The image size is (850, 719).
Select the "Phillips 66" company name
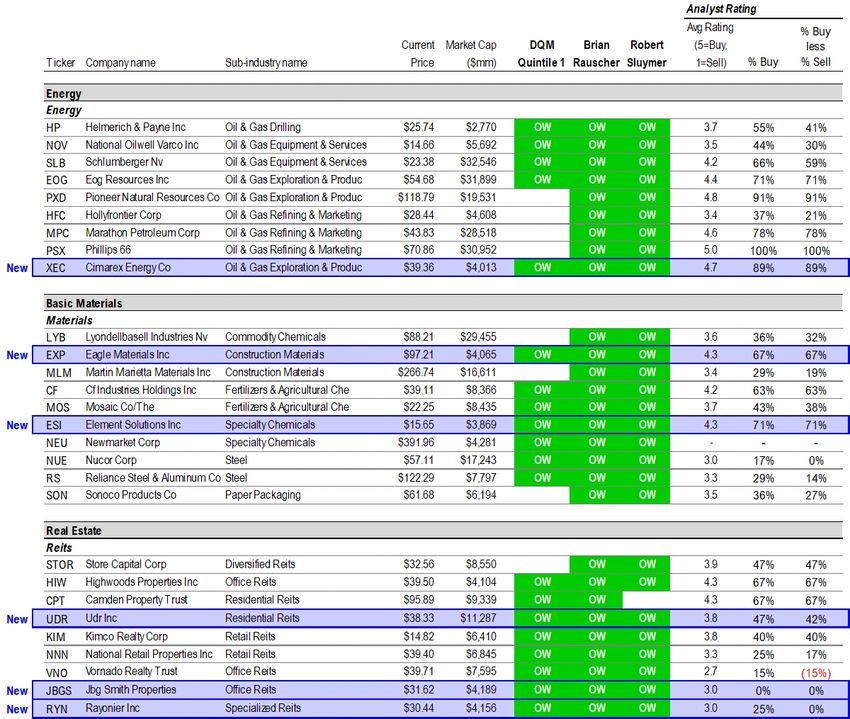click(108, 250)
